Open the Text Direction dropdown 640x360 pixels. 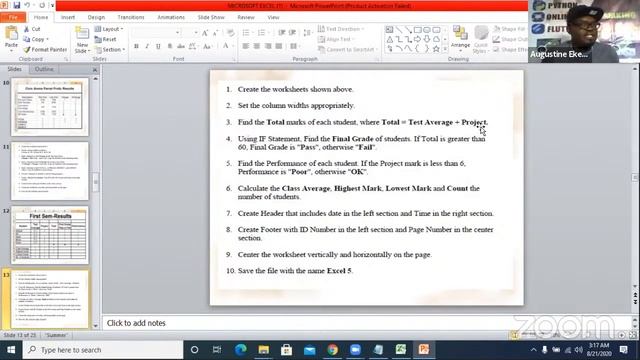pyautogui.click(x=340, y=29)
